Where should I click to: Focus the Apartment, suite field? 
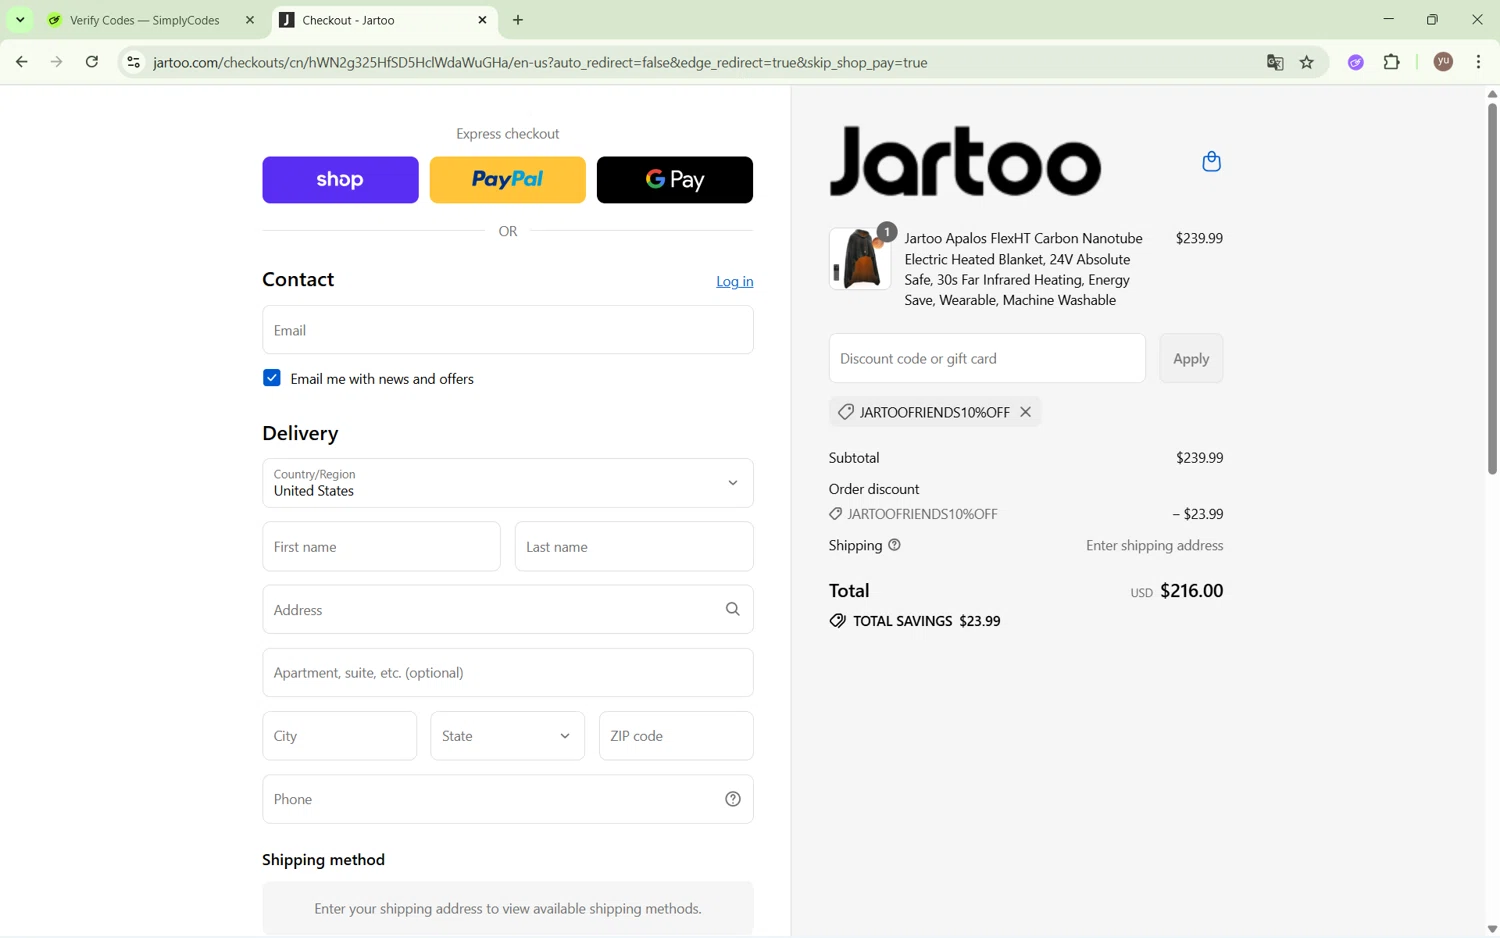point(508,673)
